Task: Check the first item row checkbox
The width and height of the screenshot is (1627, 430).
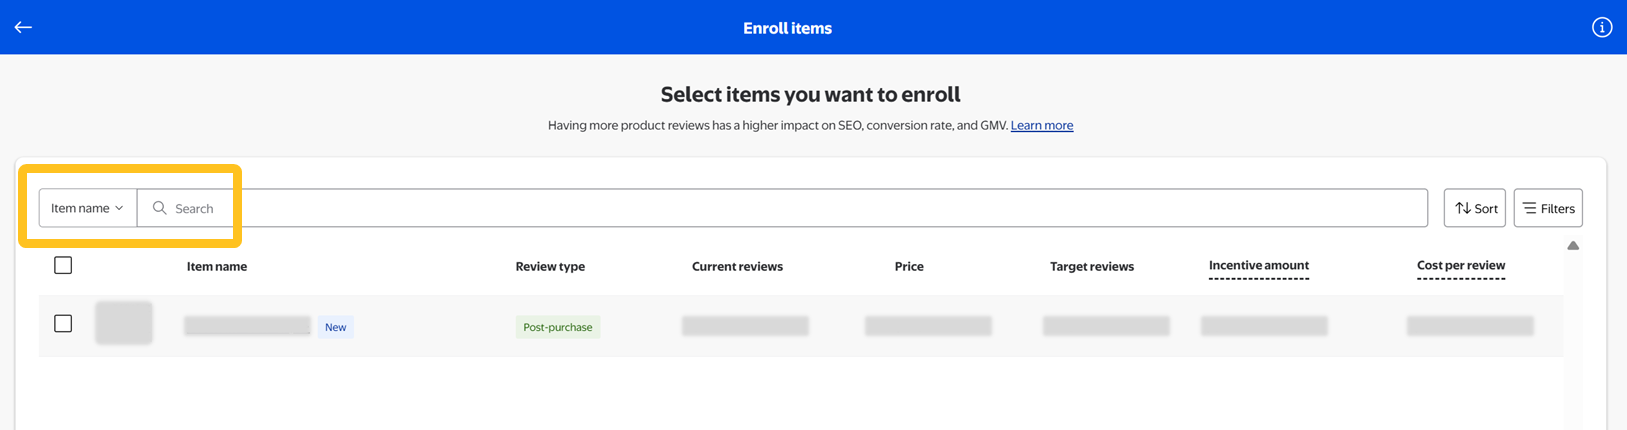Action: click(63, 324)
